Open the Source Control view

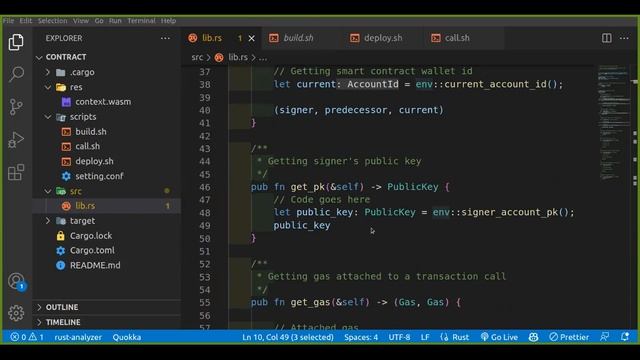[16, 107]
